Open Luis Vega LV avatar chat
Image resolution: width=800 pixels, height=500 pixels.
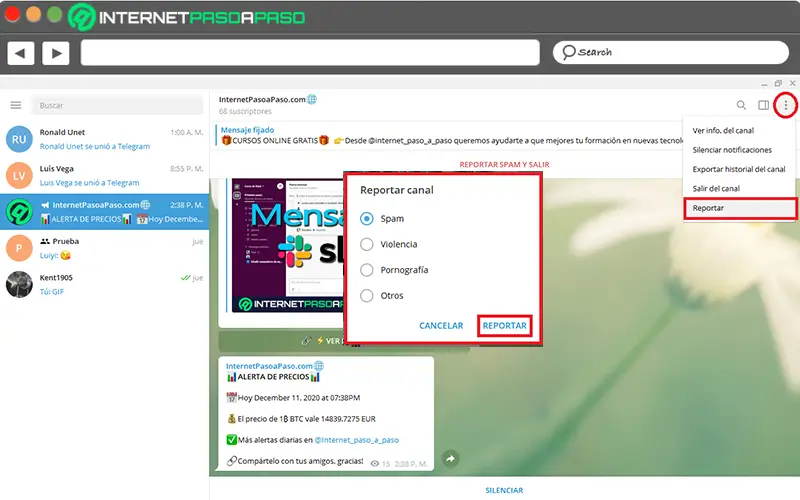[19, 176]
